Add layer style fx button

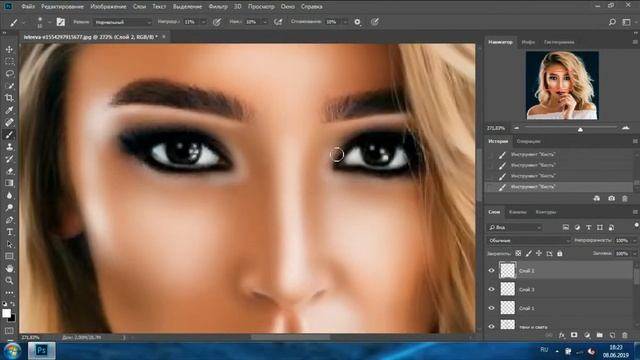pyautogui.click(x=562, y=335)
